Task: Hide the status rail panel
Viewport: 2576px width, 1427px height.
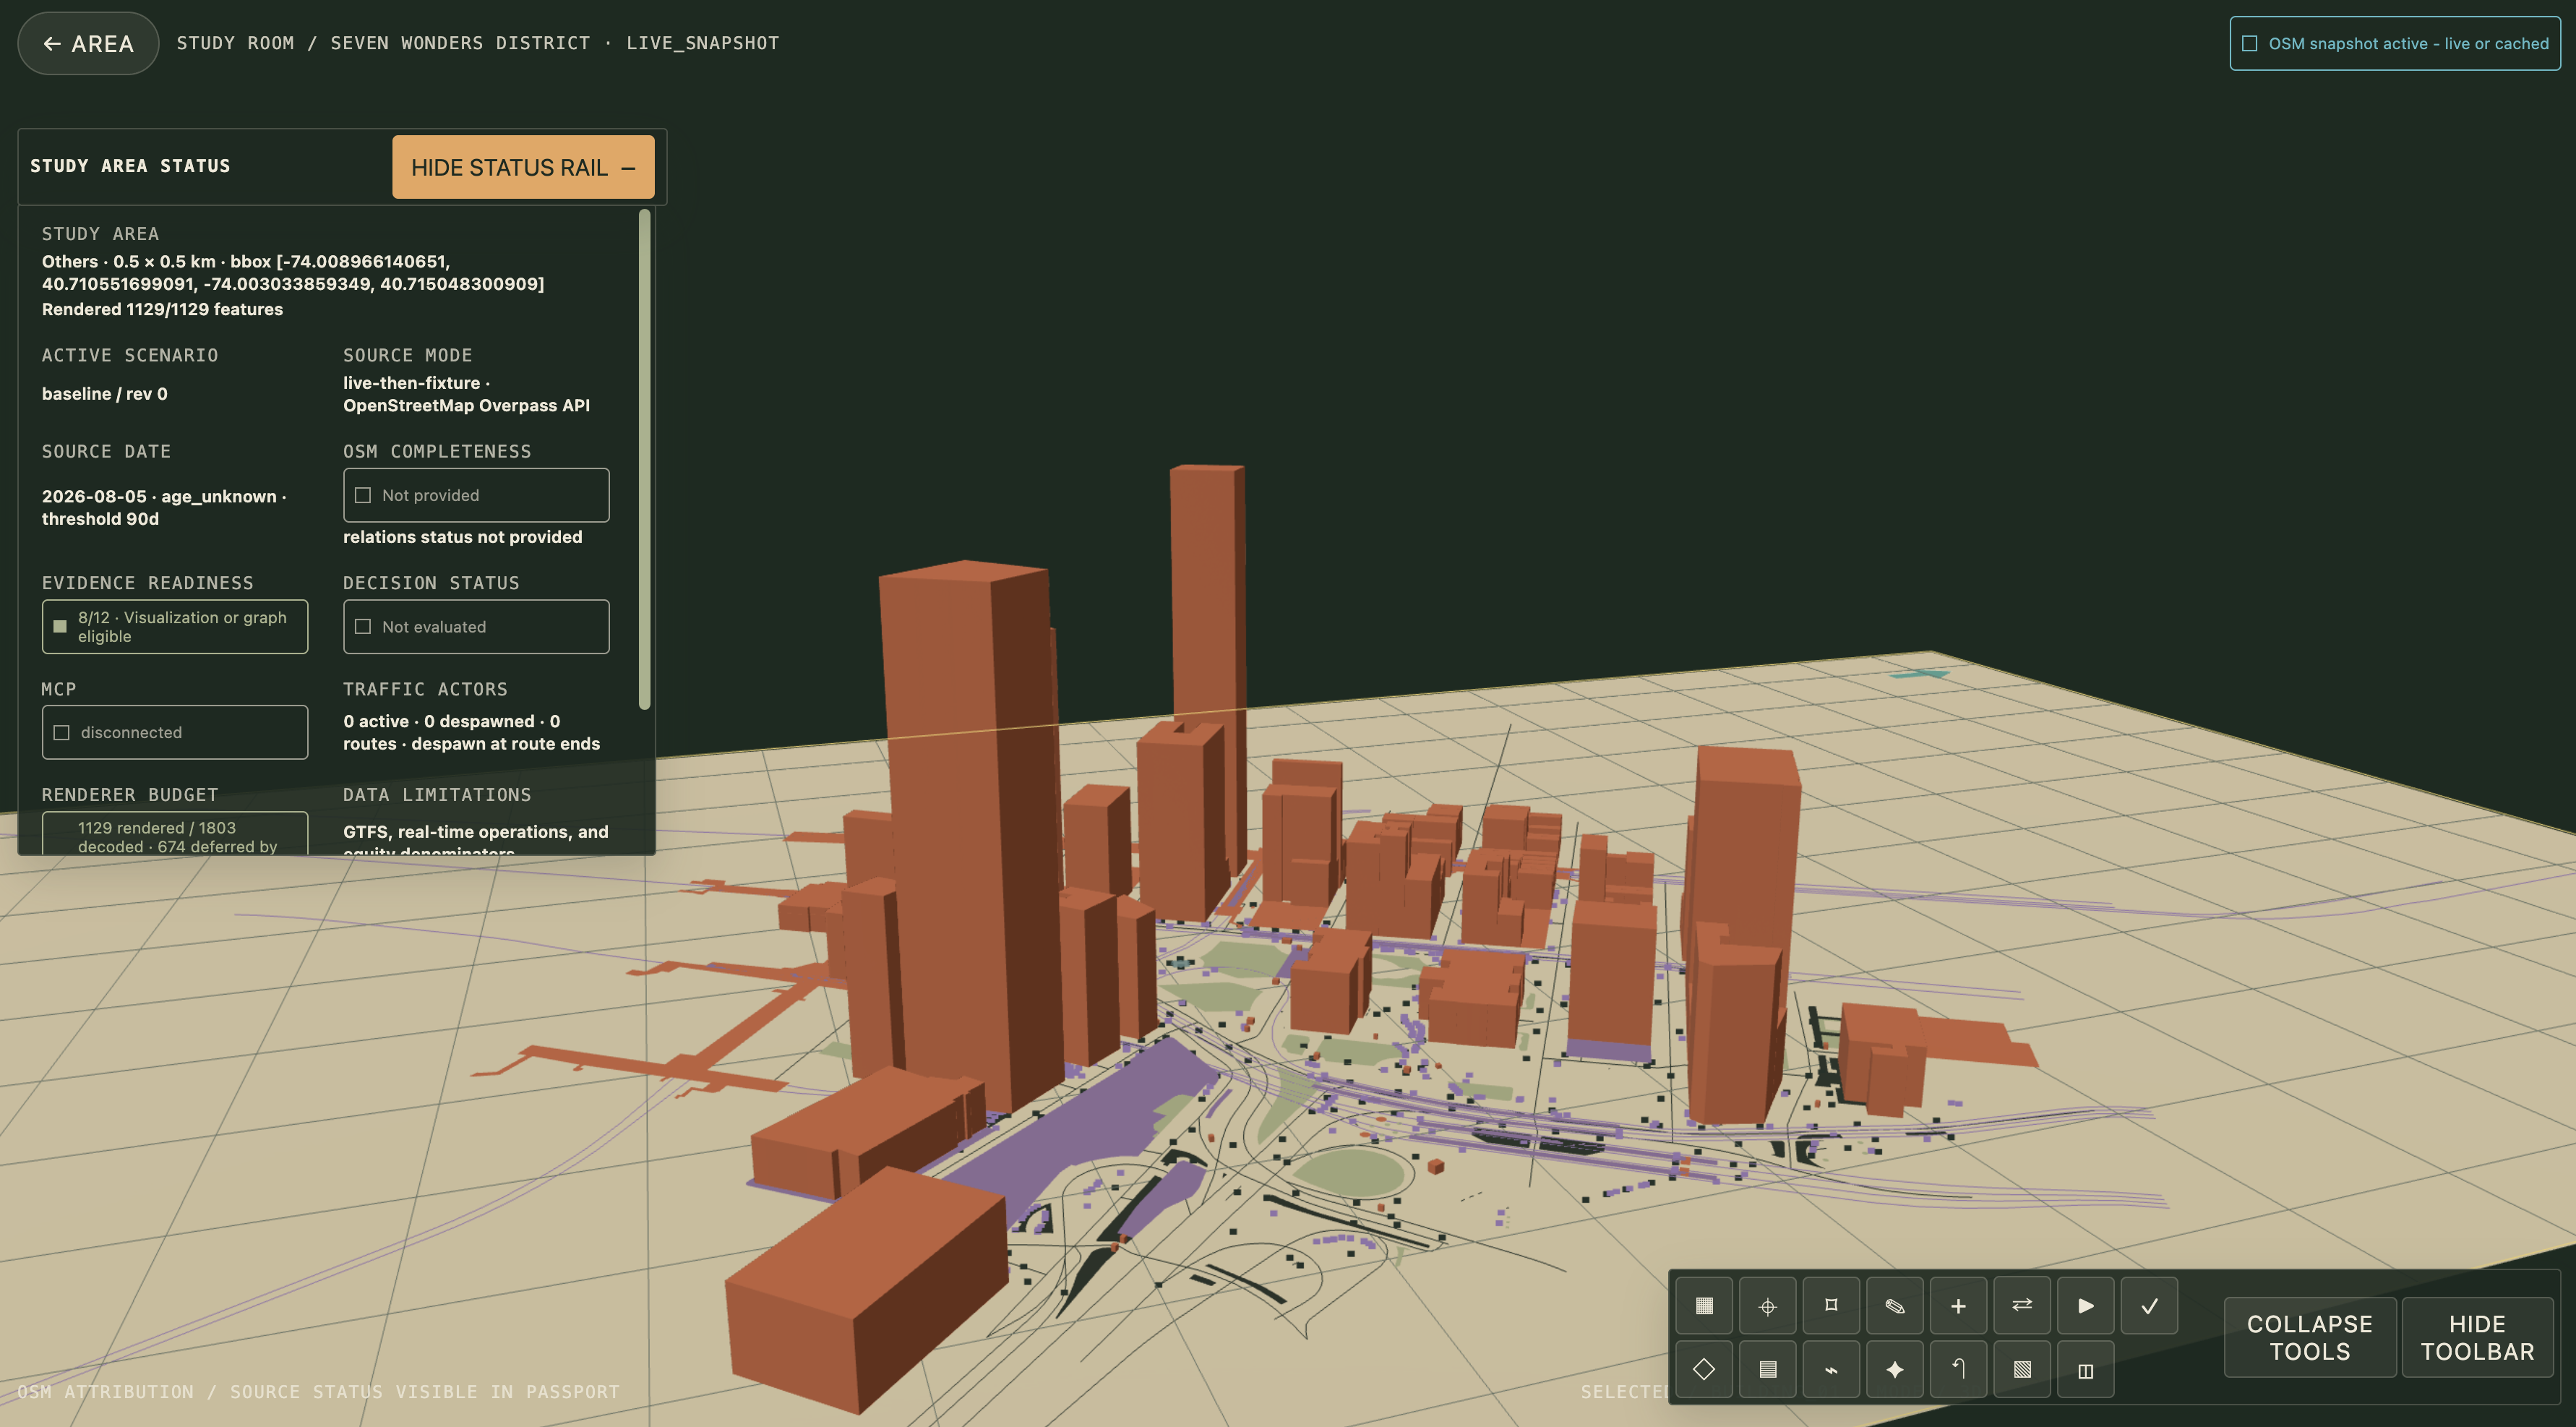Action: click(523, 167)
